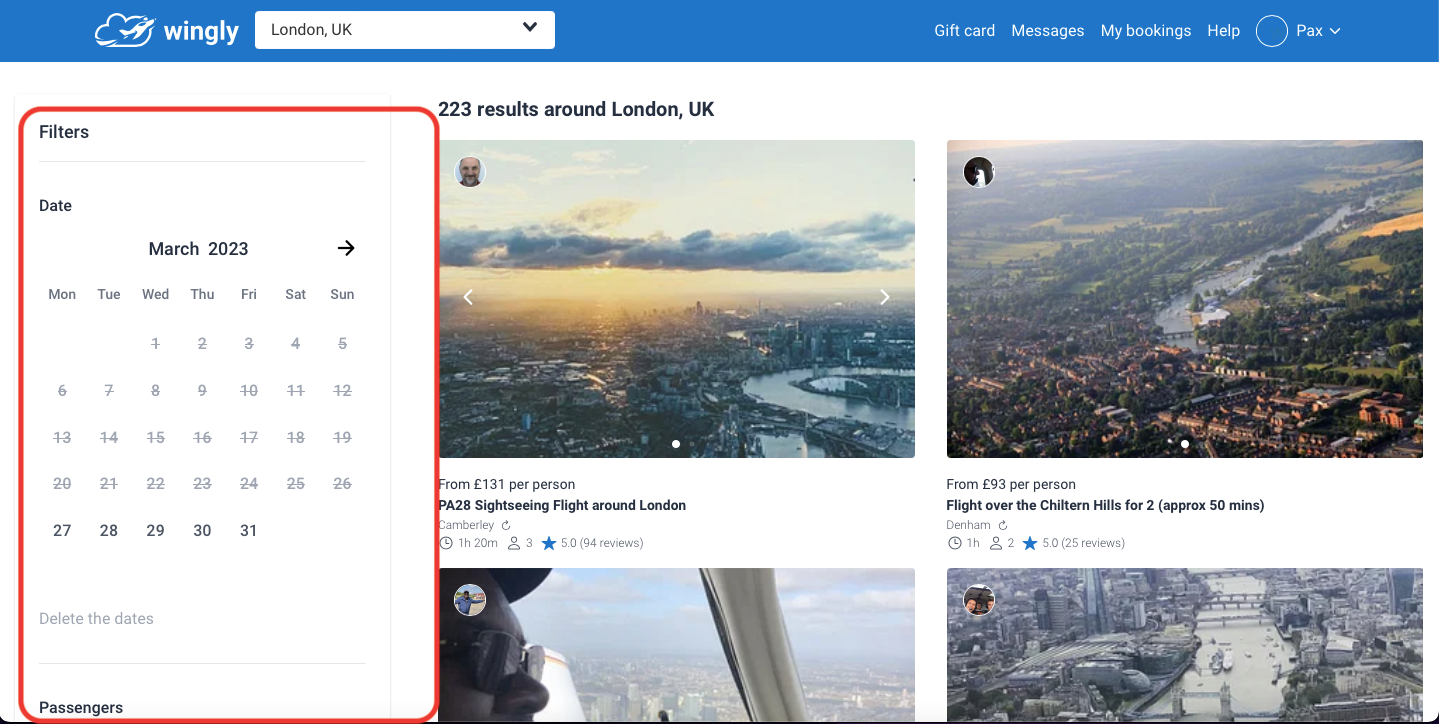Click the From £131 per person price

507,484
